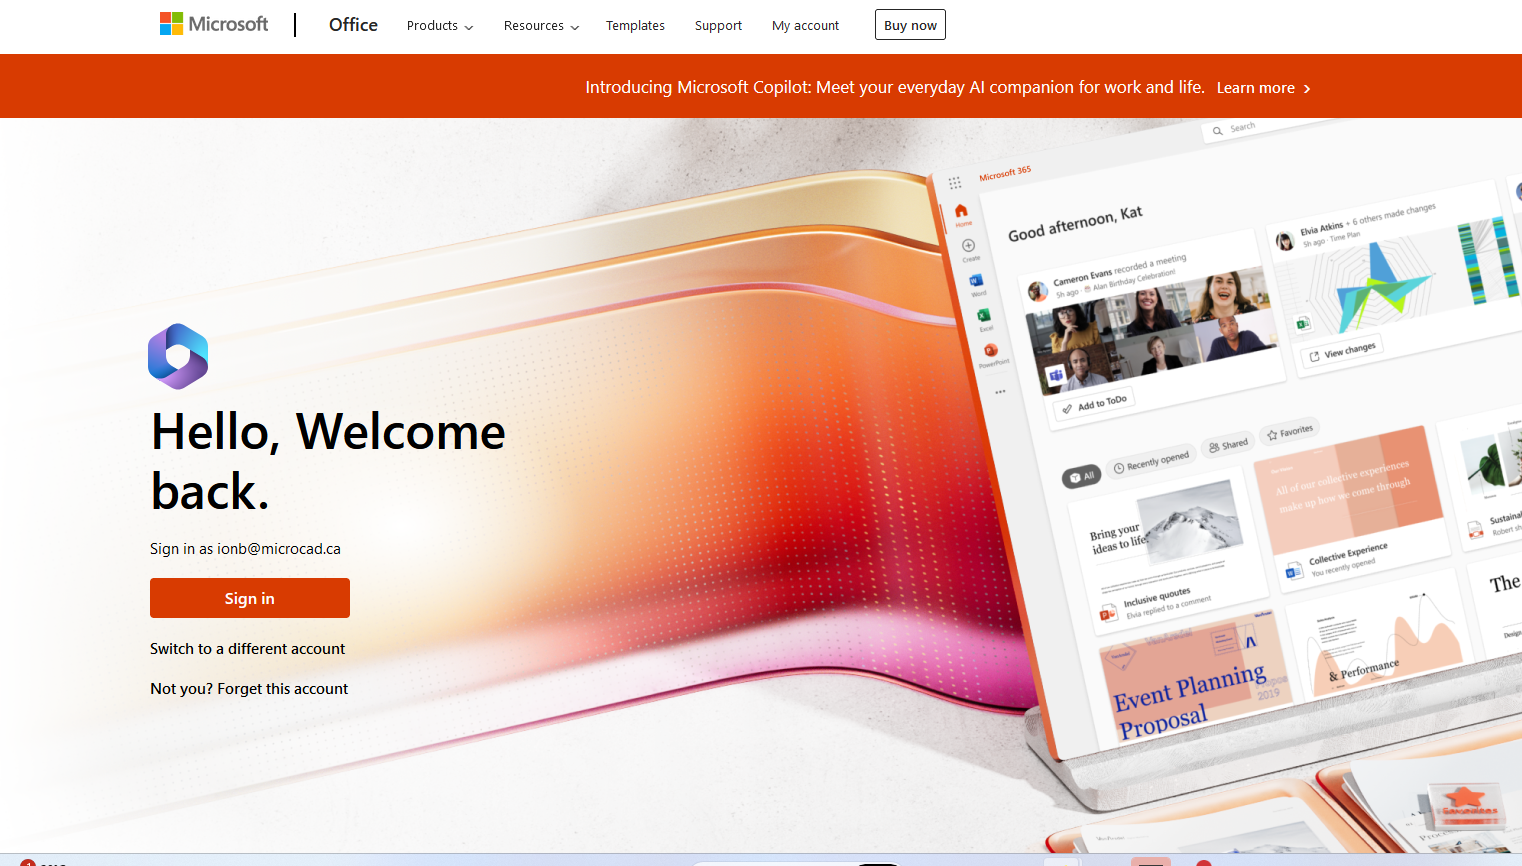The width and height of the screenshot is (1522, 866).
Task: Click the 'Introducing Microsoft Copilot' banner text
Action: tap(895, 87)
